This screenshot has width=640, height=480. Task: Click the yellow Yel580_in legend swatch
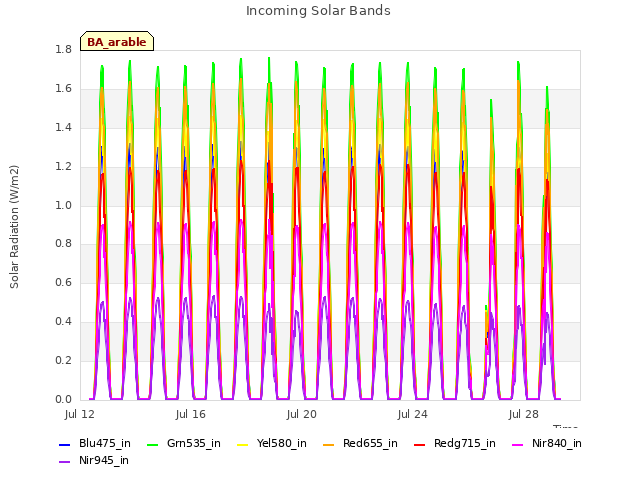coord(242,444)
